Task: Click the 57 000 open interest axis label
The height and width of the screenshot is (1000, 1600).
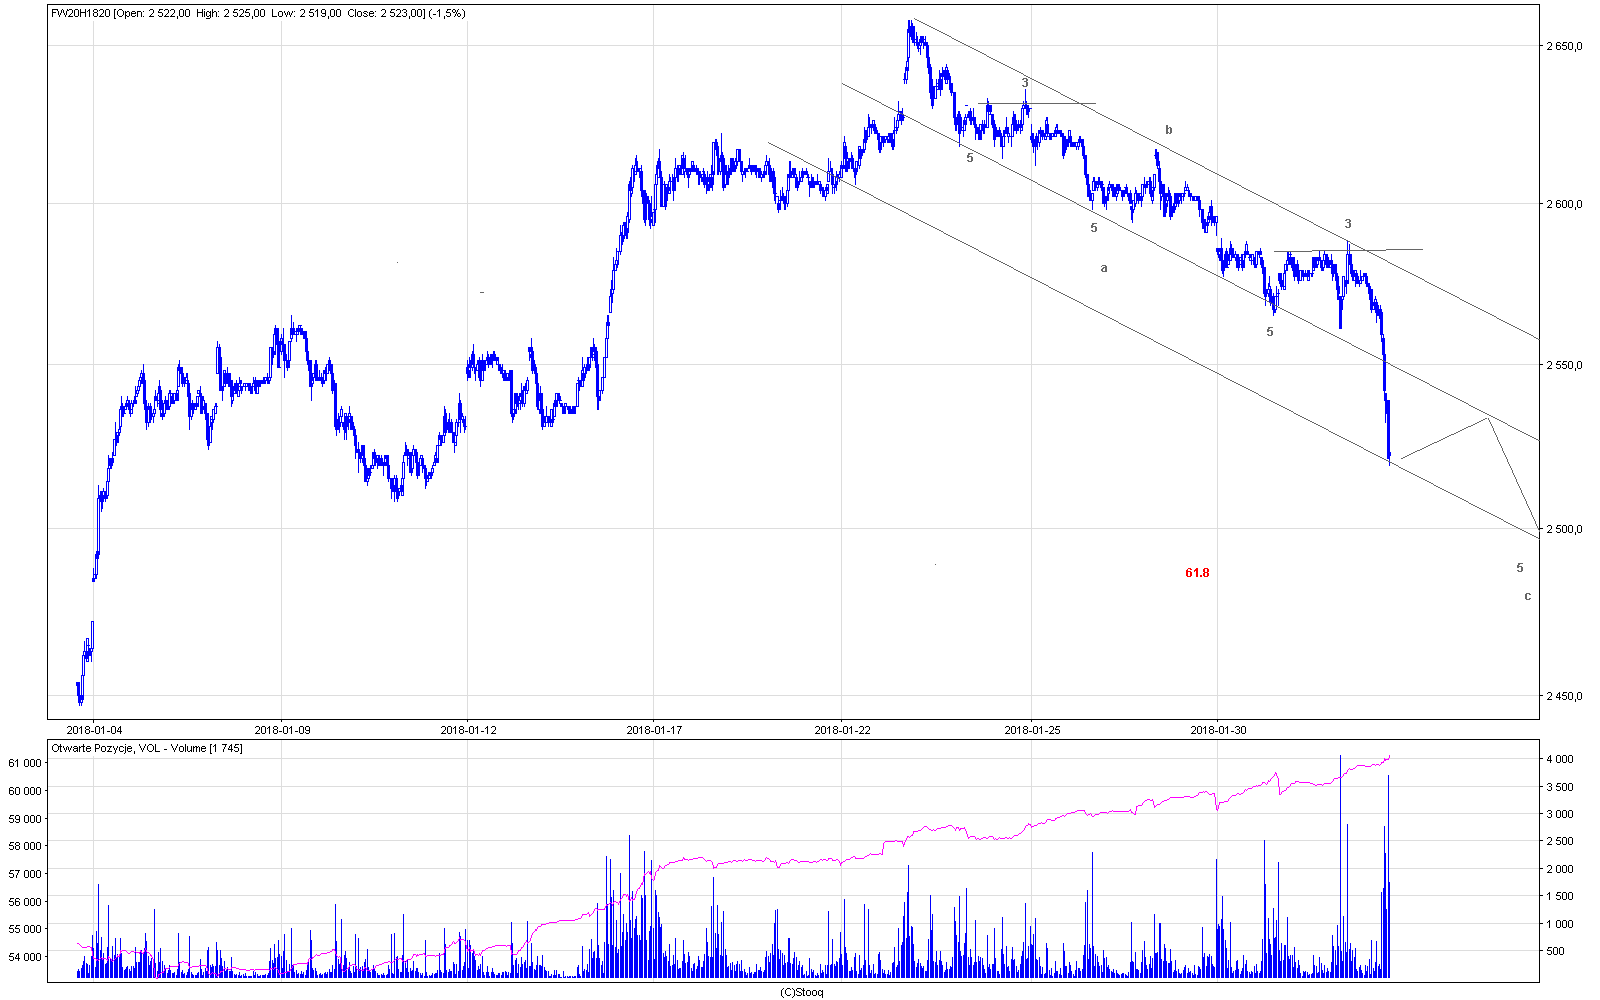Action: [25, 874]
